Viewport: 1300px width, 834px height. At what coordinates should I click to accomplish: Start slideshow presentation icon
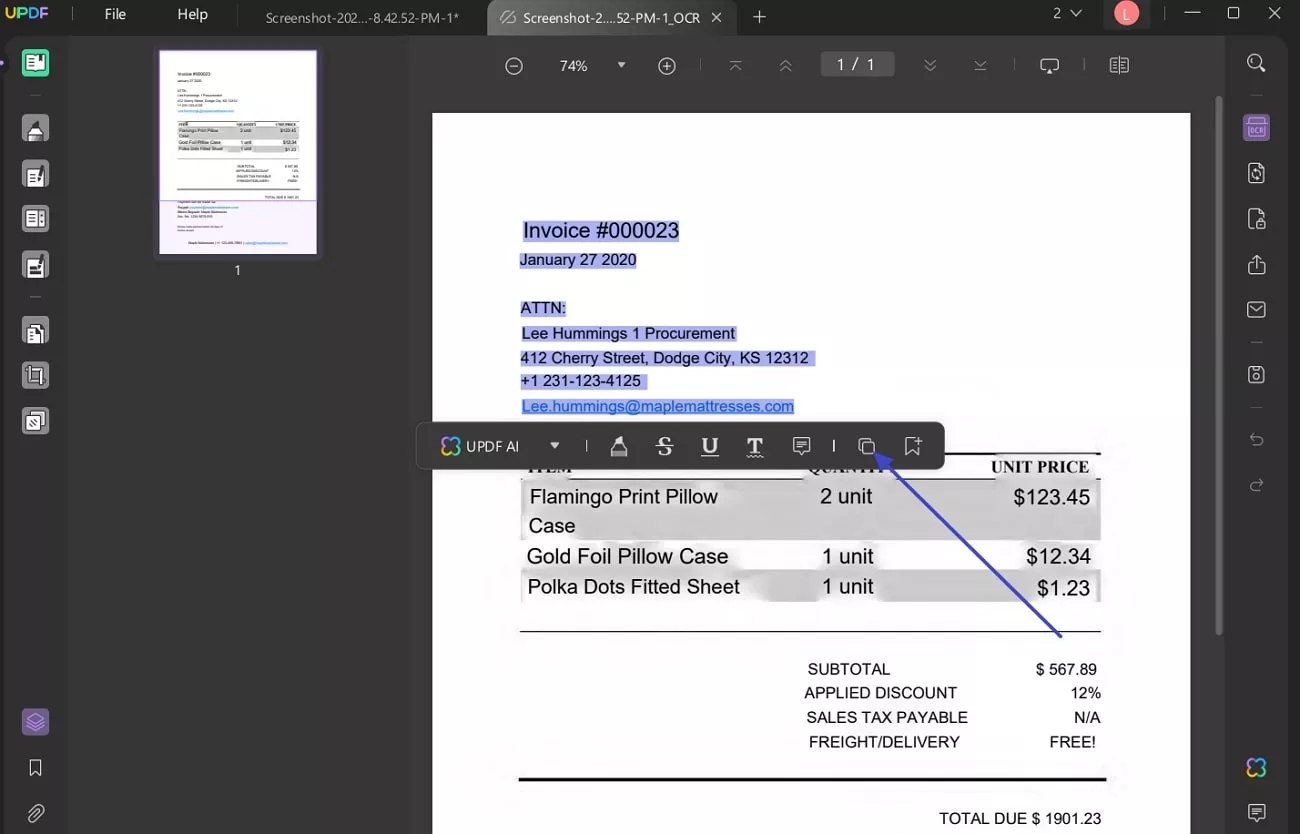click(1049, 66)
